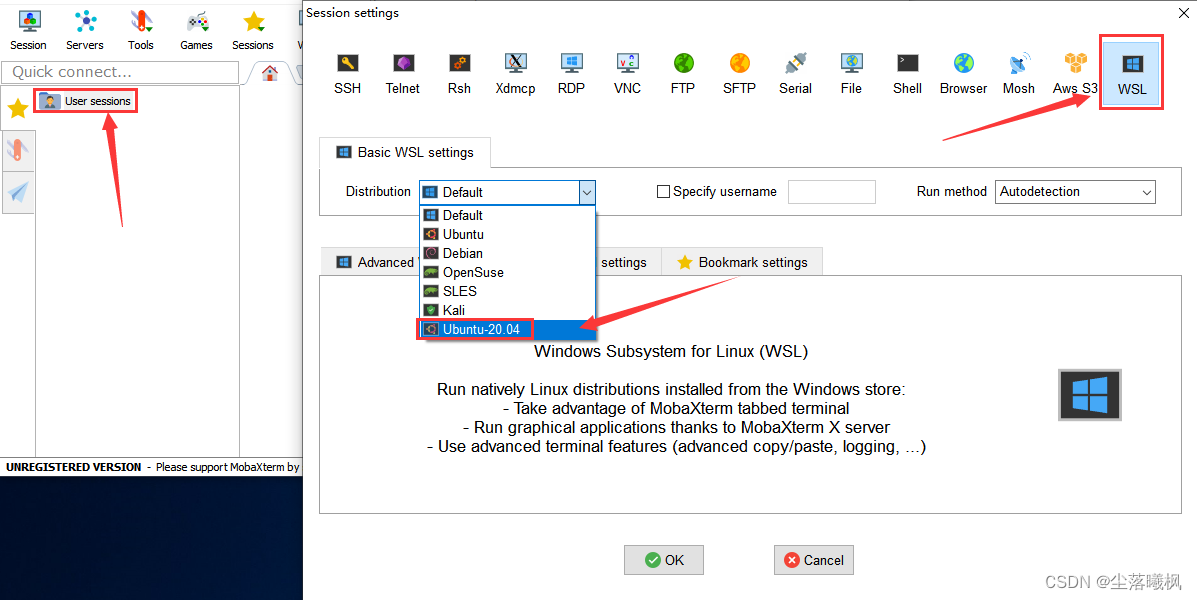Choose OpenSuse in the distribution list
Screen dimensions: 1197x600
click(507, 273)
